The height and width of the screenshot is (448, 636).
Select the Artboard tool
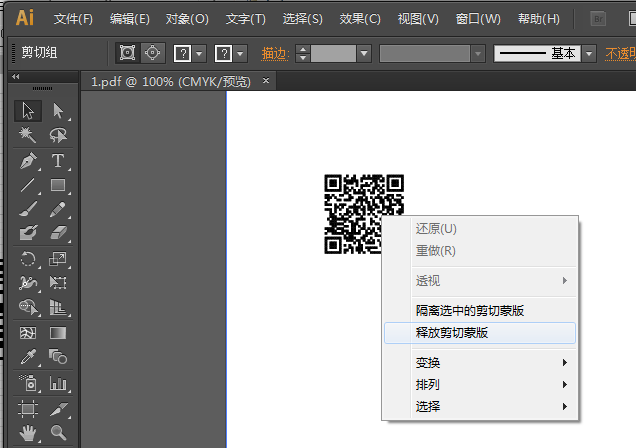pyautogui.click(x=28, y=409)
